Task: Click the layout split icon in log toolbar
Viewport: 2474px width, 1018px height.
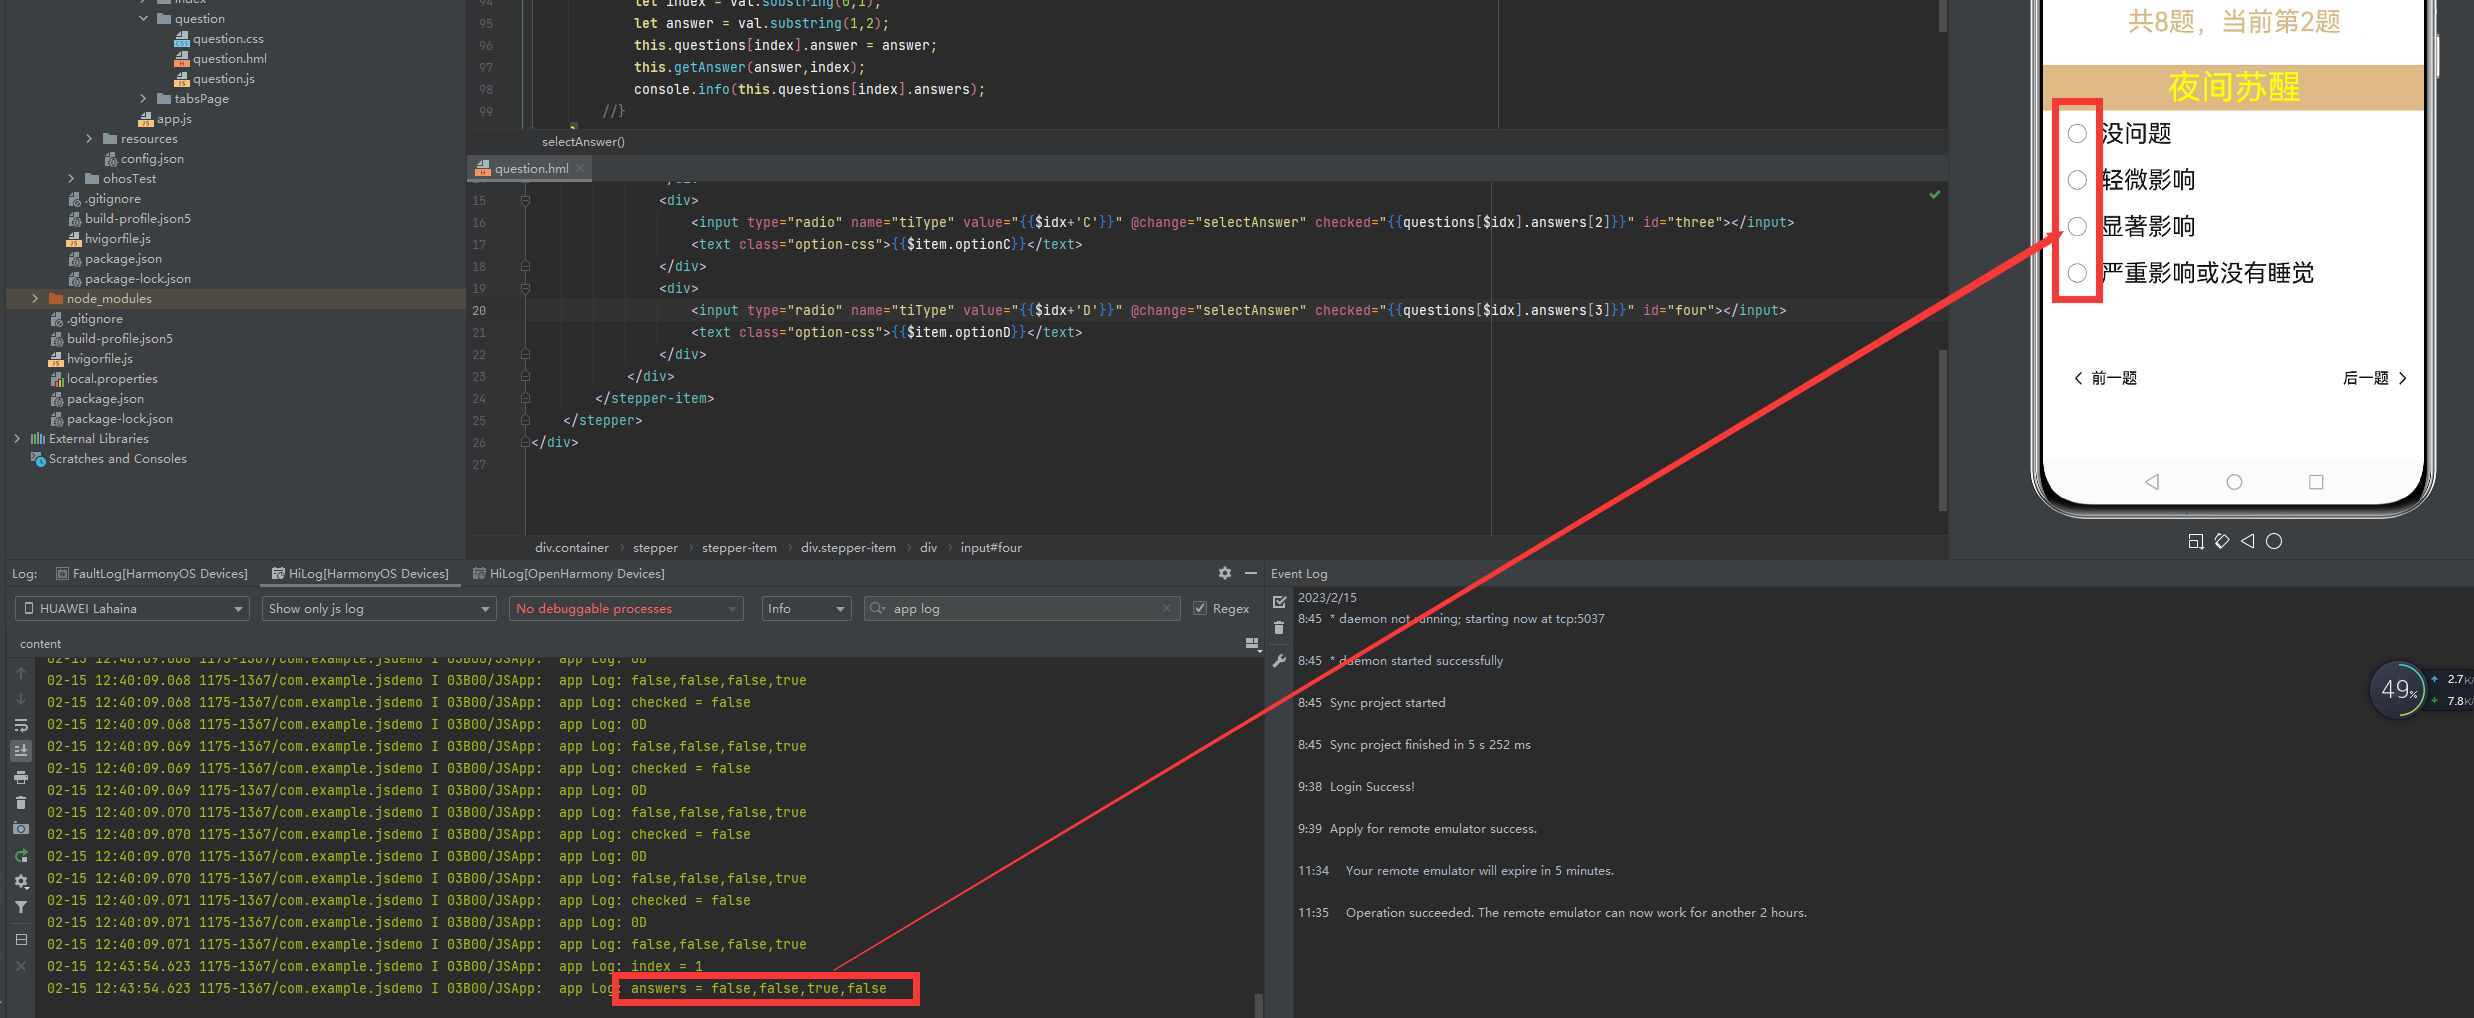Action: [x=21, y=940]
